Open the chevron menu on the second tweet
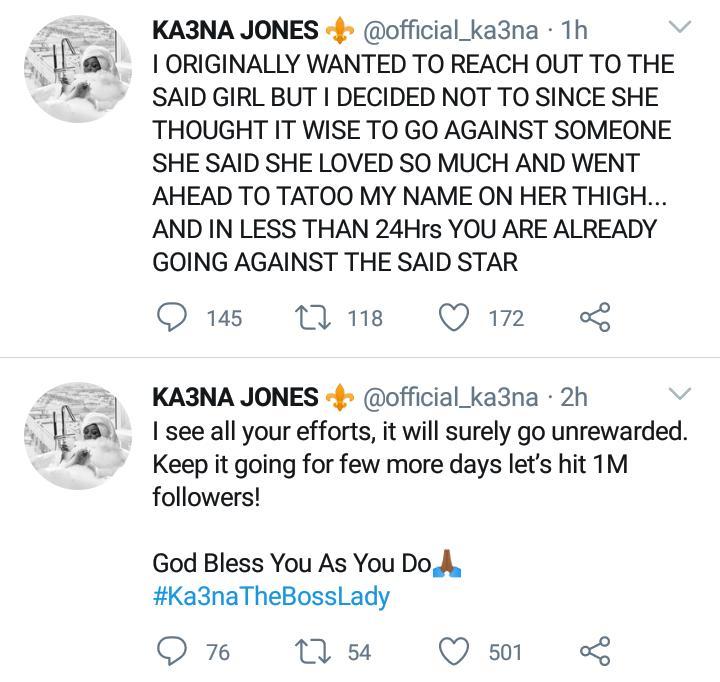This screenshot has width=720, height=682. 678,393
